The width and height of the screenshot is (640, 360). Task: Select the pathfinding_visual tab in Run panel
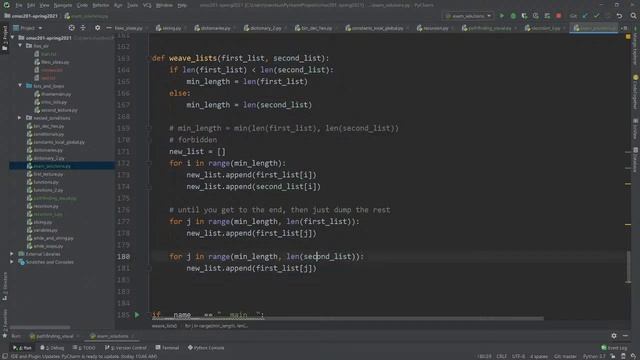pyautogui.click(x=55, y=336)
